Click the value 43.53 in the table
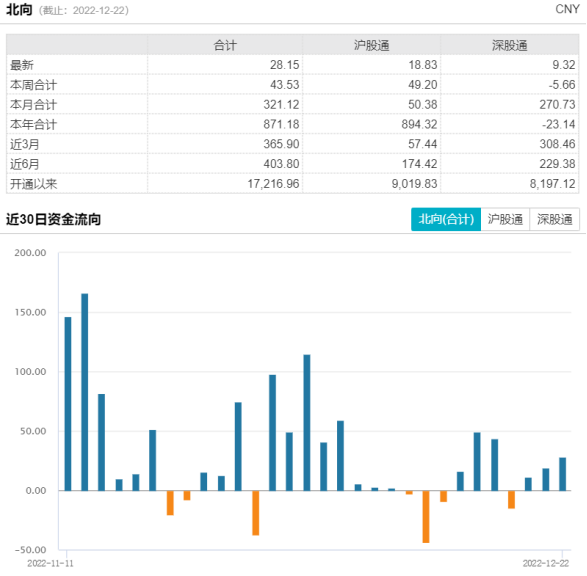This screenshot has width=587, height=576. (285, 85)
